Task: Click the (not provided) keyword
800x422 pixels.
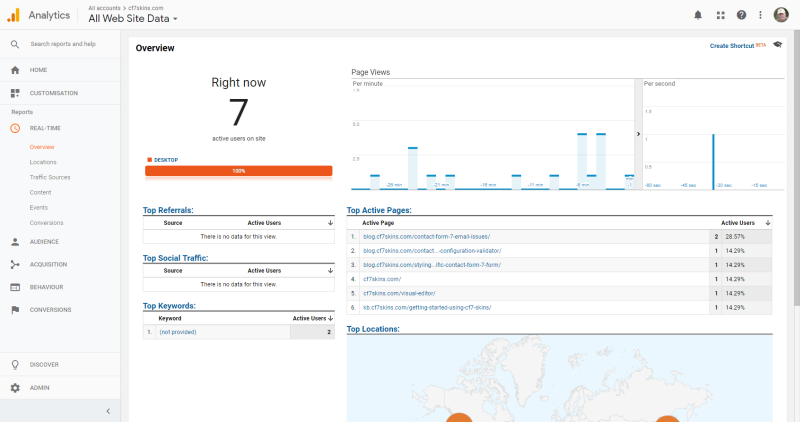Action: coord(178,332)
